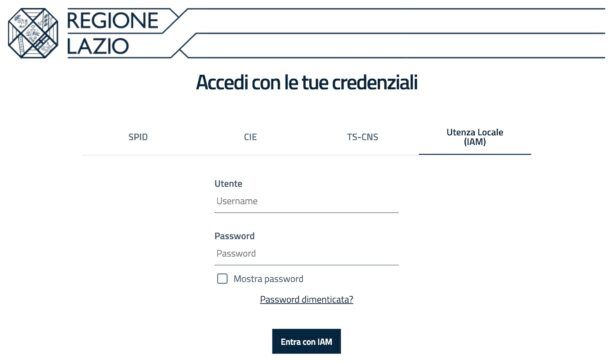This screenshot has height=363, width=610.
Task: Click the underline beneath Utenza Locale tab
Action: [475, 154]
